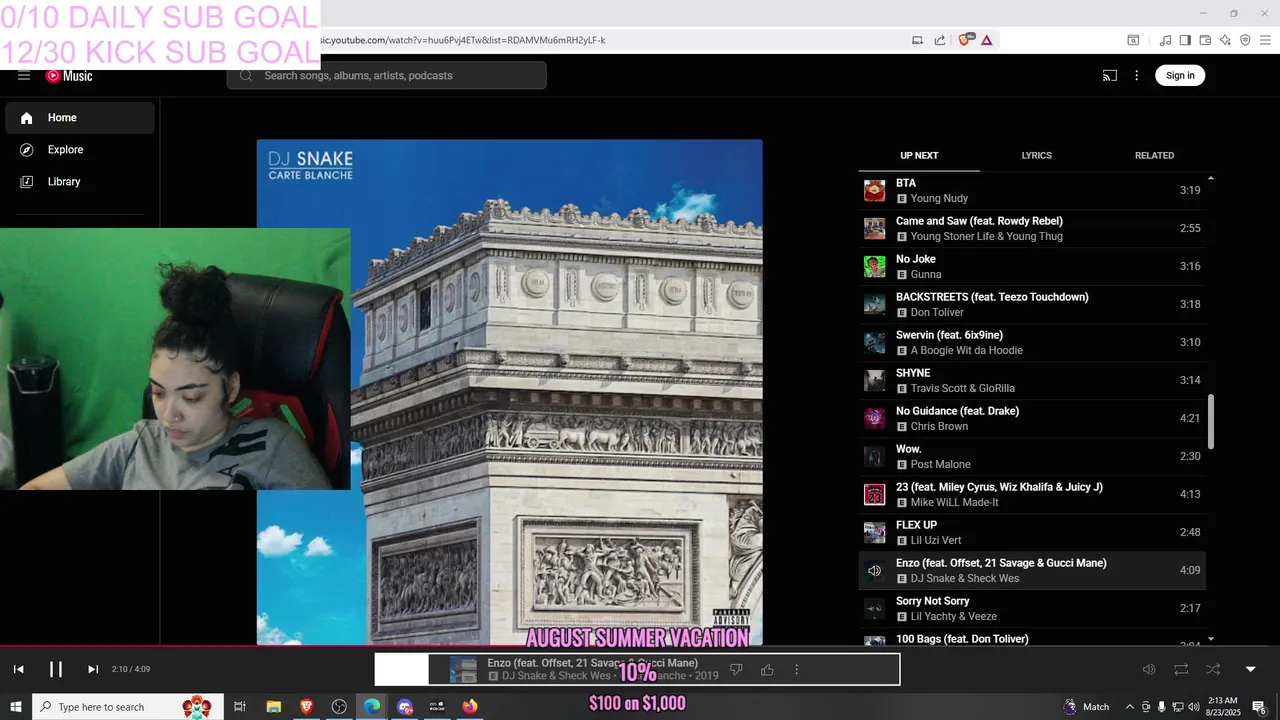Click the No Joke green thumbnail
This screenshot has height=720, width=1280.
point(875,267)
